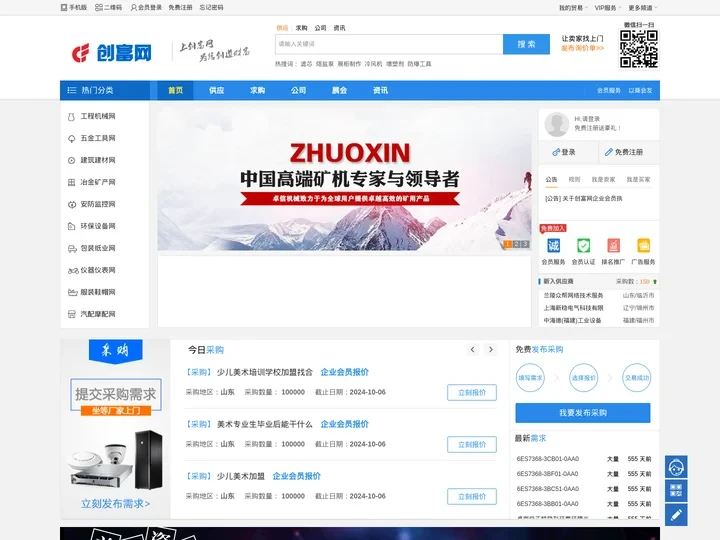The image size is (720, 540).
Task: Click the 热门分类 list icon
Action: (x=72, y=90)
